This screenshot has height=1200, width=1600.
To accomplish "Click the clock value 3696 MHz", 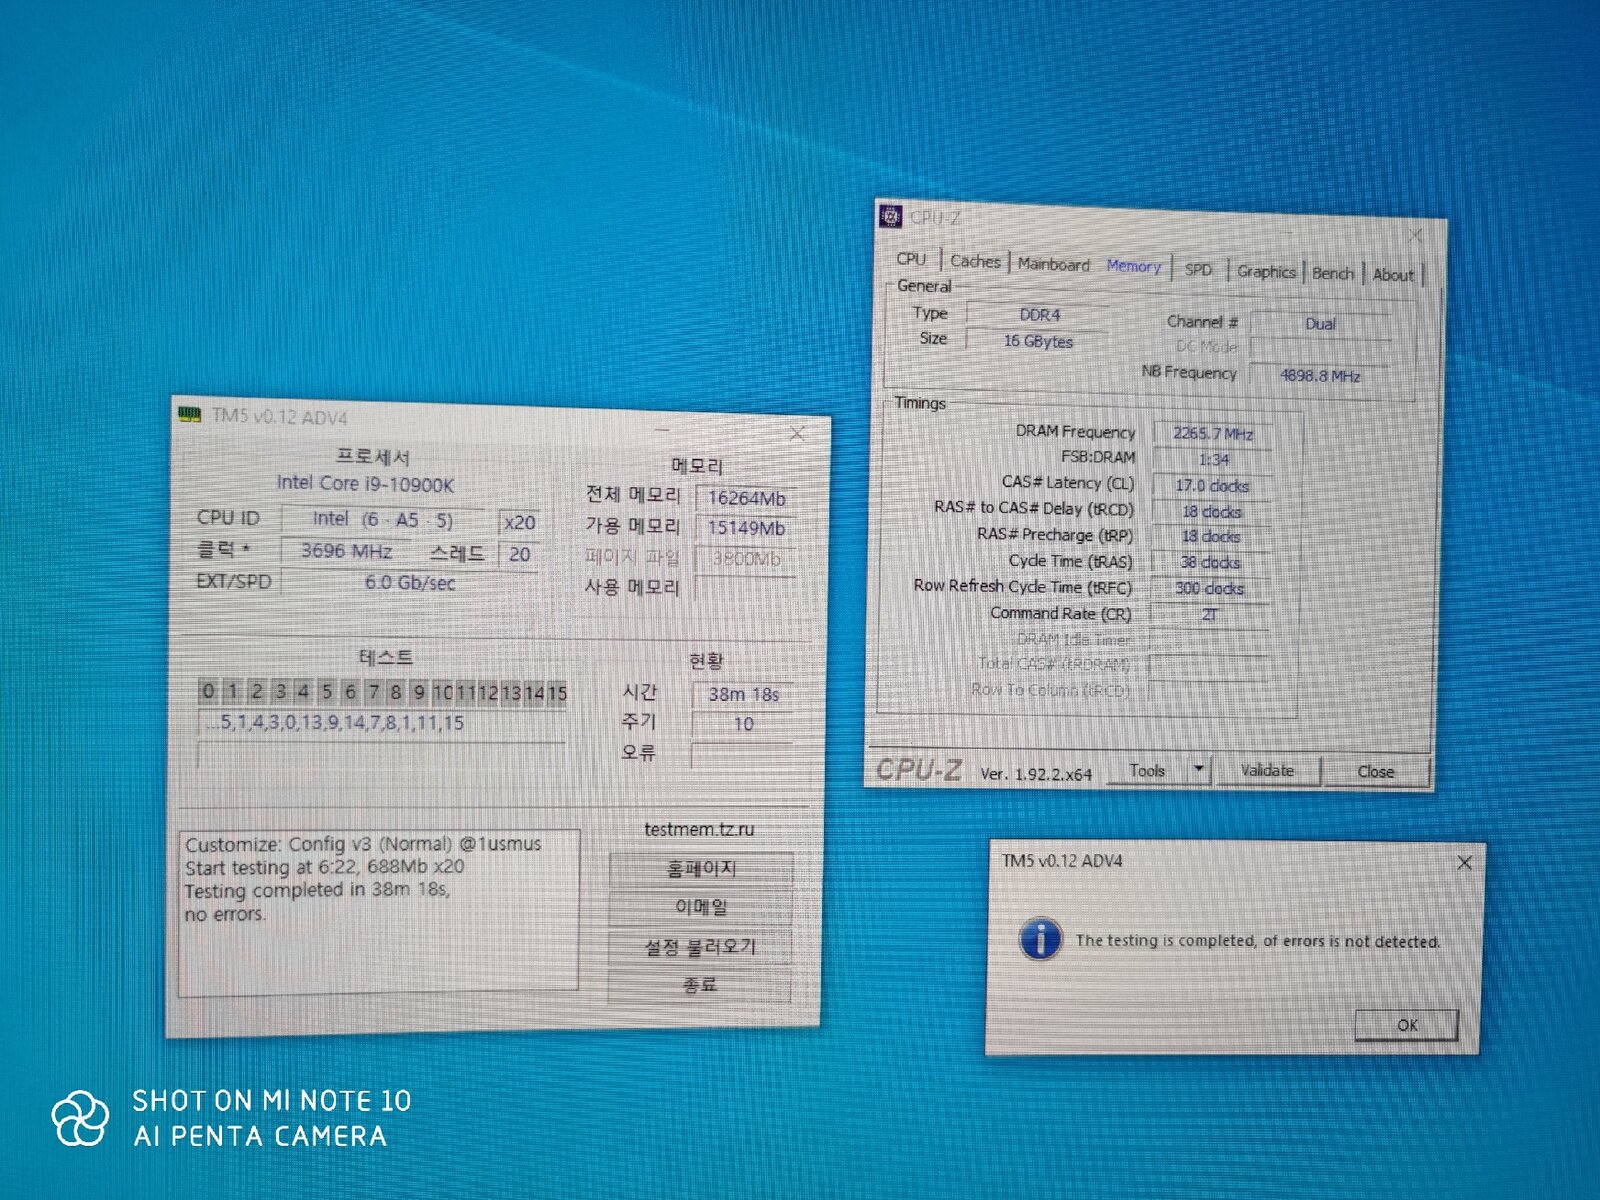I will pos(347,551).
